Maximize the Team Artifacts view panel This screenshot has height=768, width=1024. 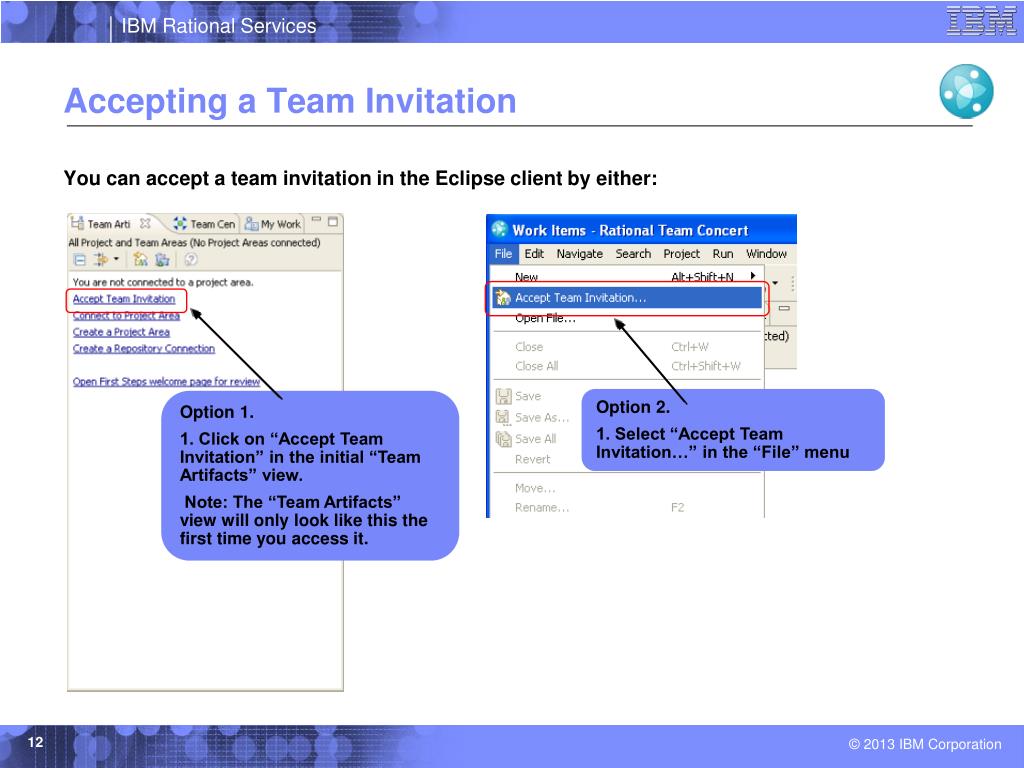tap(333, 221)
